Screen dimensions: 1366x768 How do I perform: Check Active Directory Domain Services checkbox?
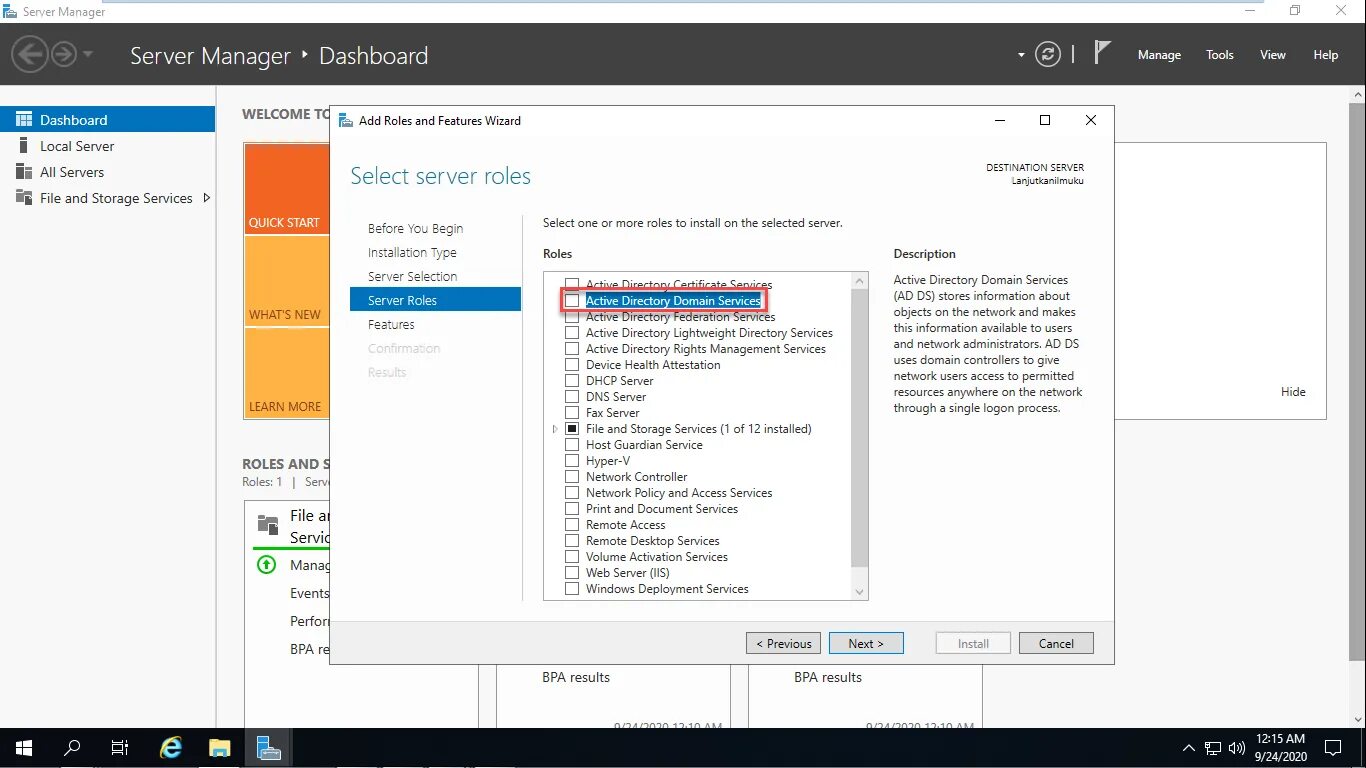572,301
